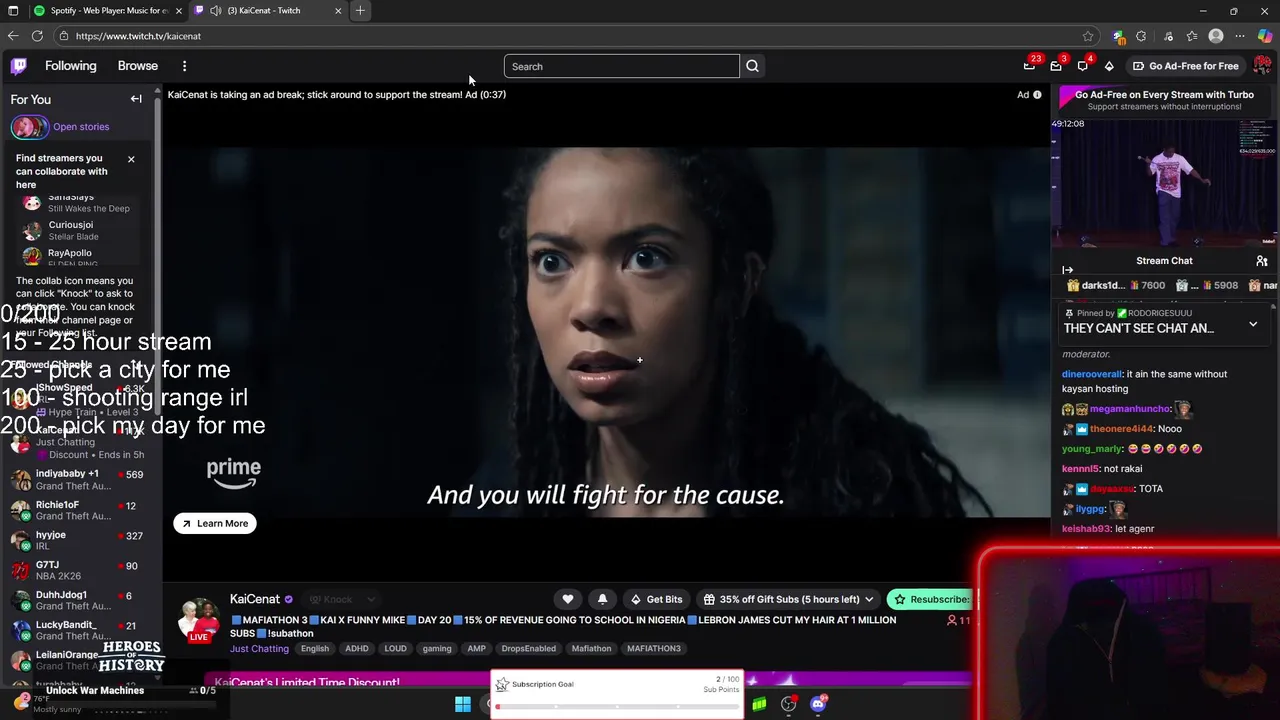Reload the Twitch page
This screenshot has width=1280, height=720.
(x=37, y=36)
